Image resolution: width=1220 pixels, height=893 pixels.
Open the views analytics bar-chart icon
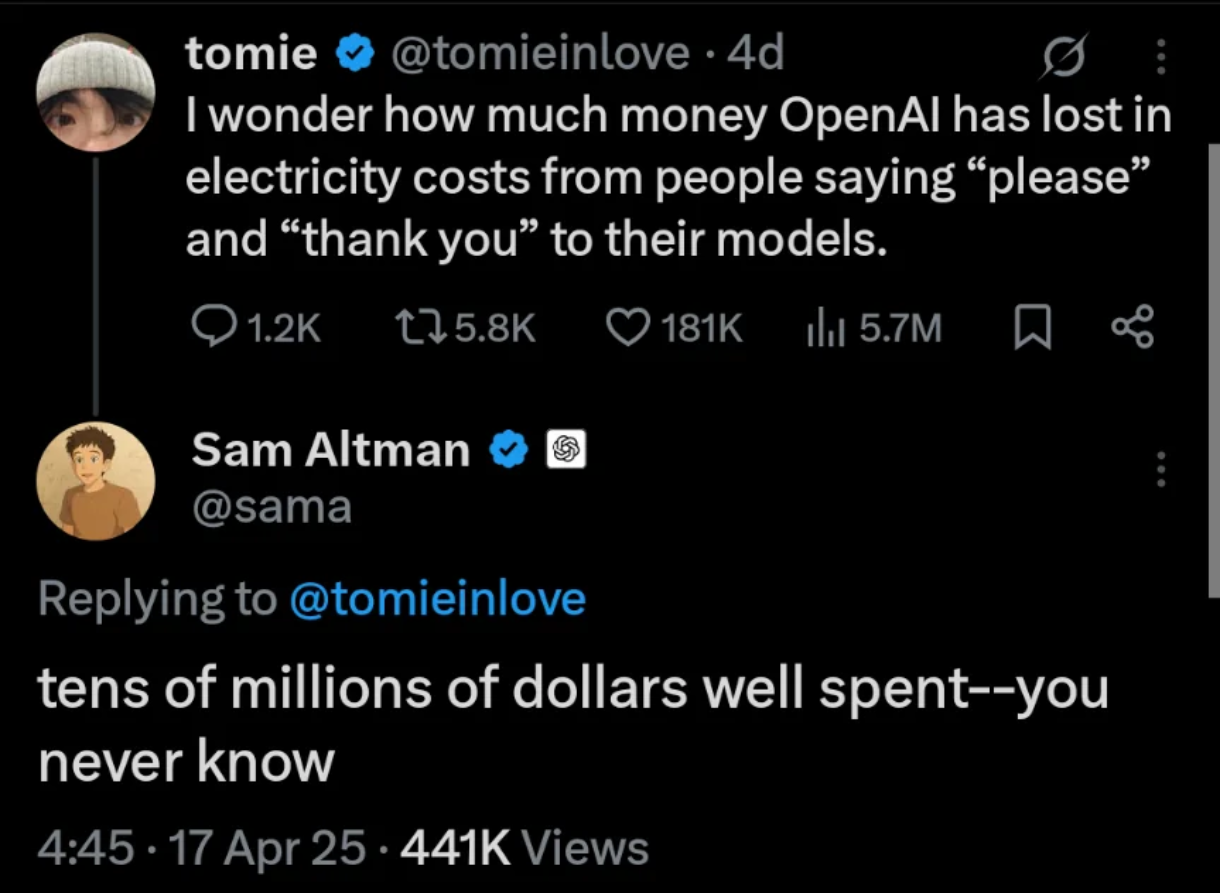pos(822,329)
